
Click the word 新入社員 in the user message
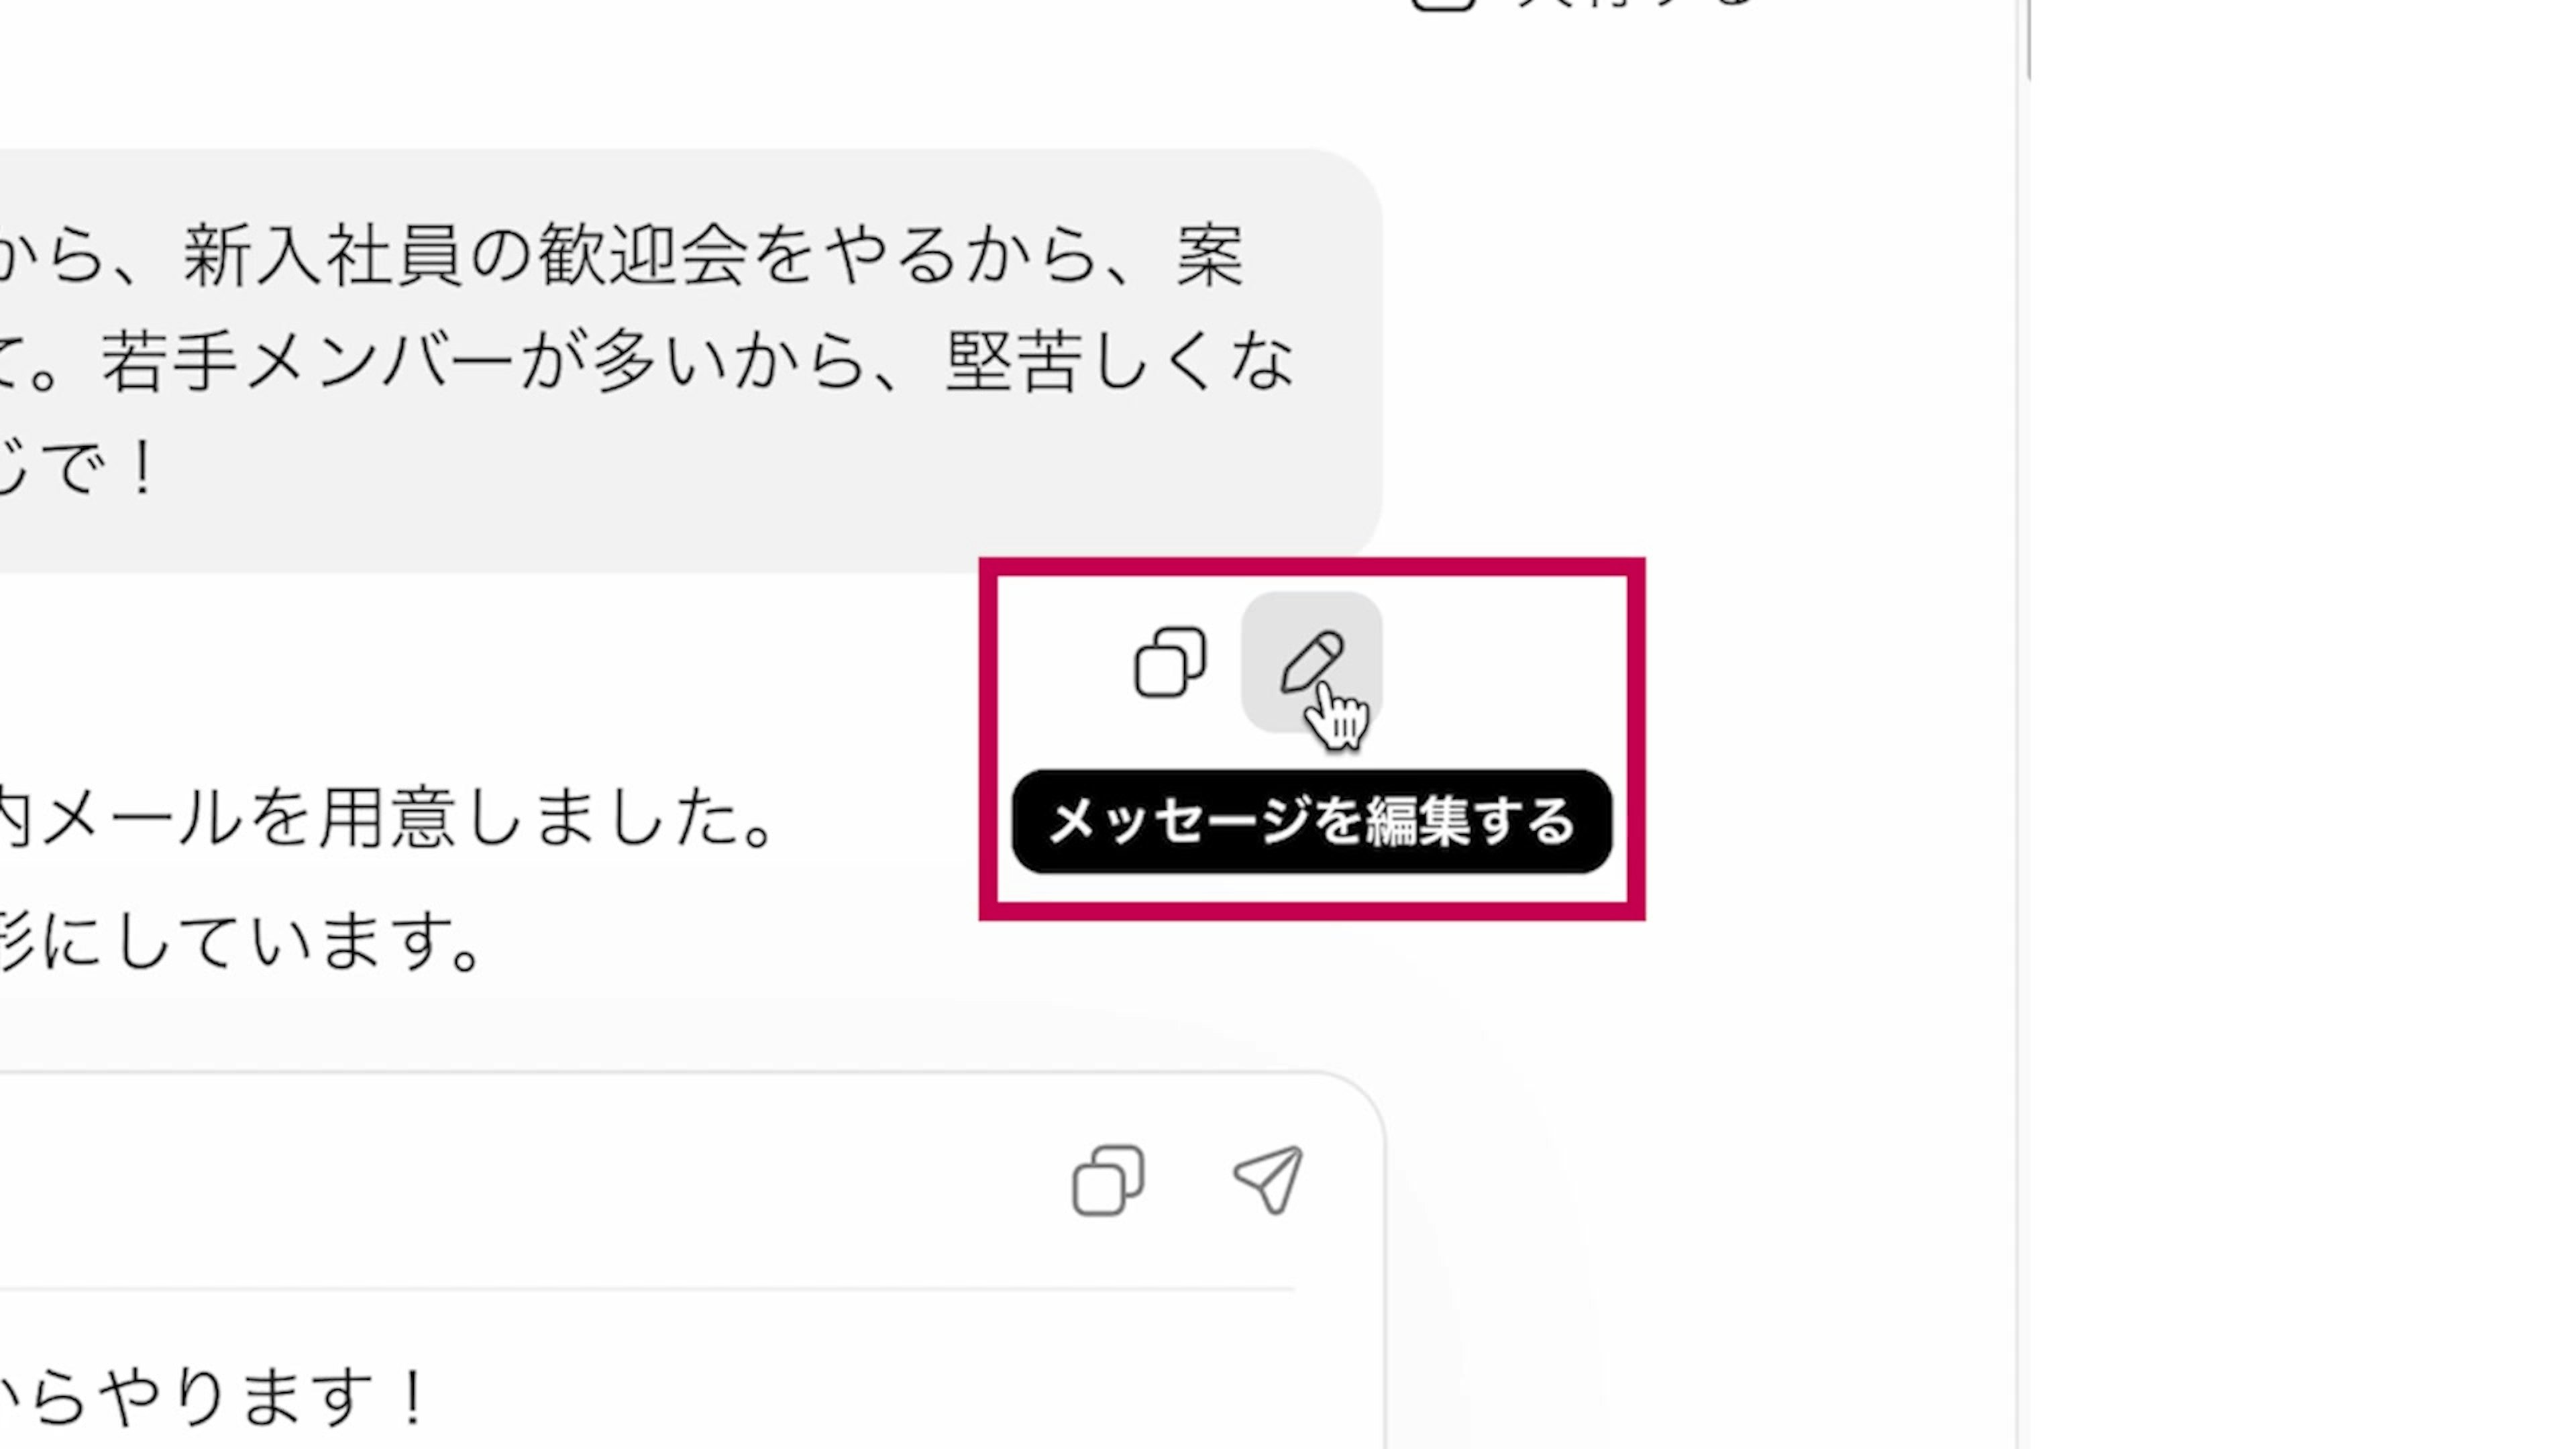[x=322, y=256]
